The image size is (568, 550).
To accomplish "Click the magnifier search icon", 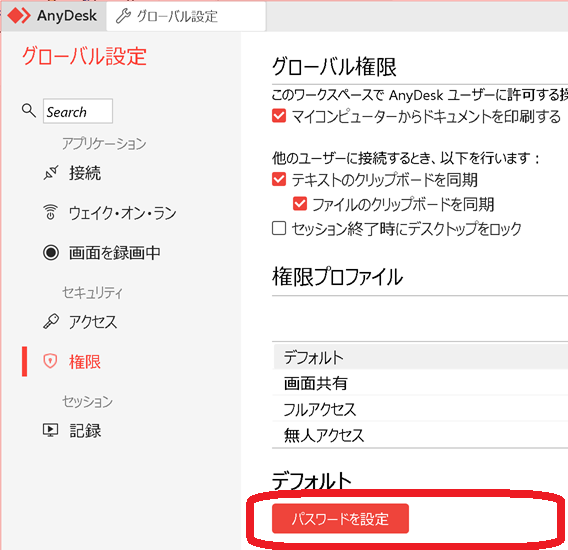I will (x=29, y=111).
